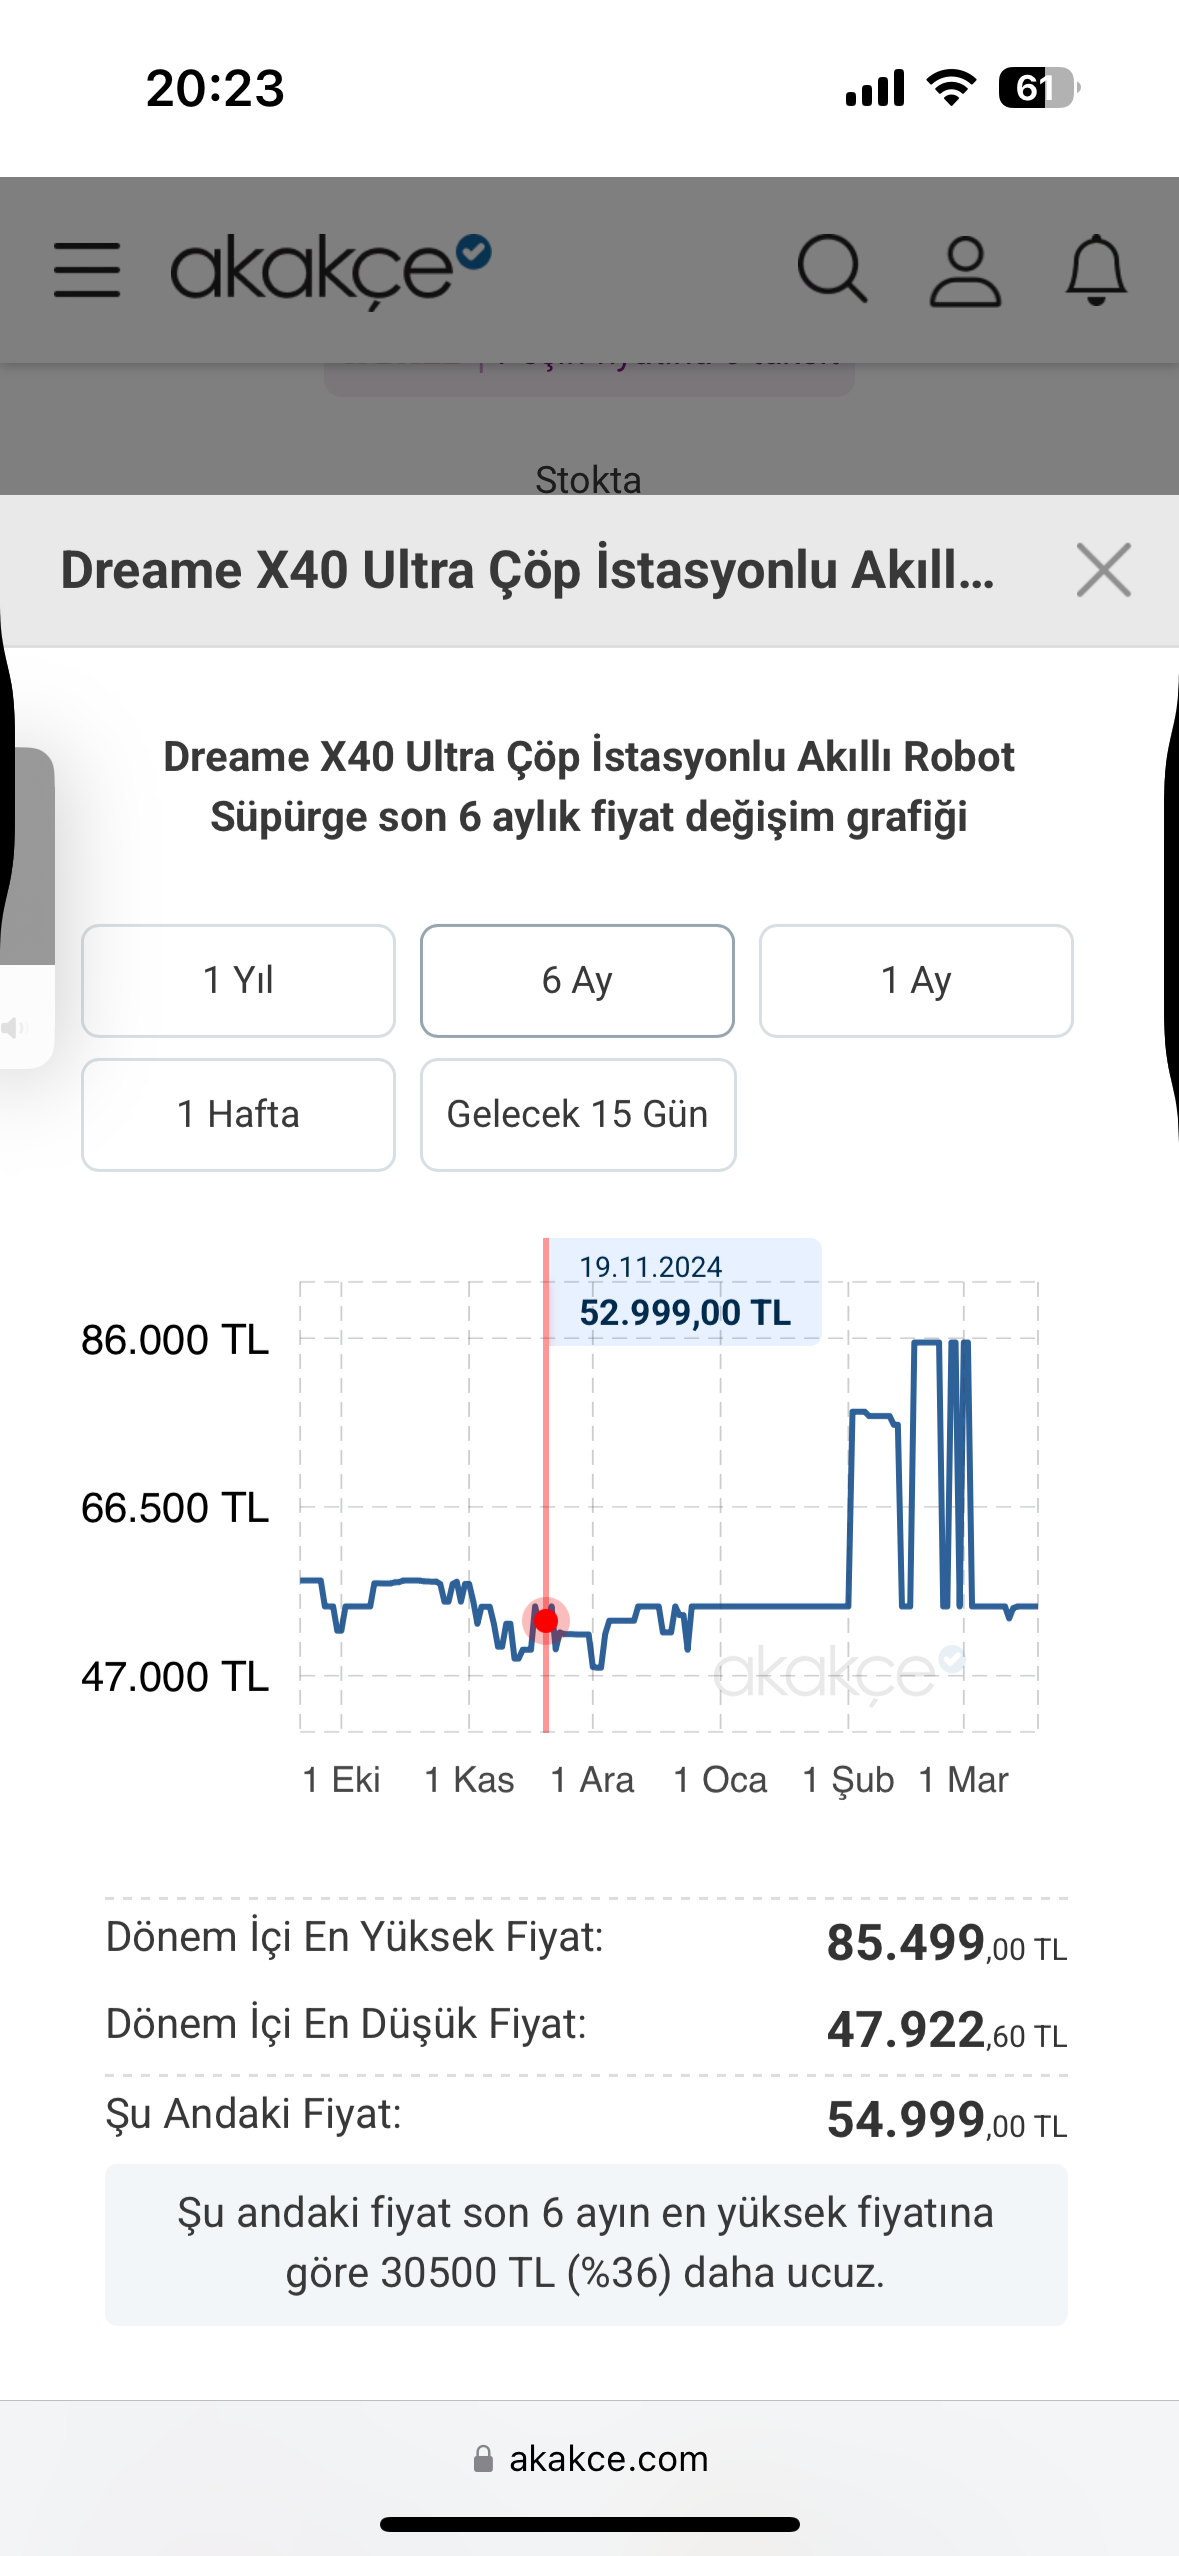Tap the akakçe logo

tap(330, 270)
